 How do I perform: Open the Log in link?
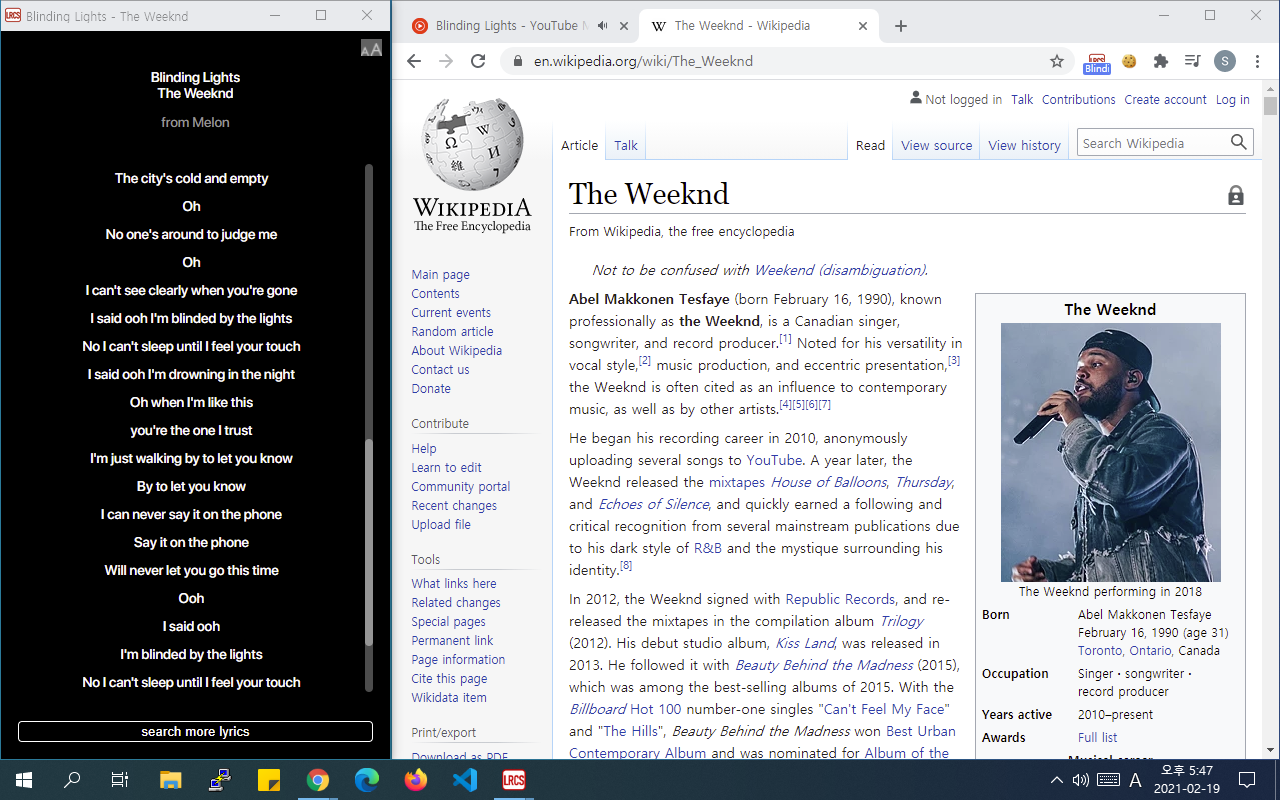pyautogui.click(x=1232, y=100)
